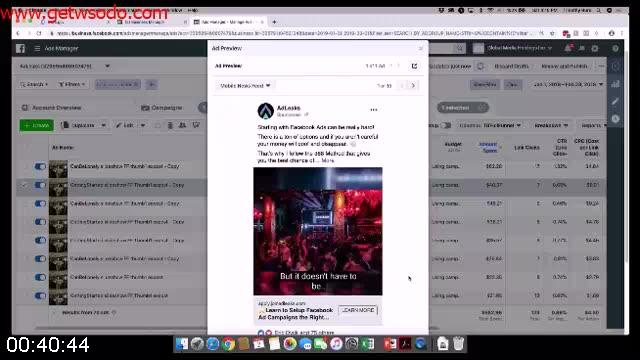Open the Mobile News Feed placement dropdown
Screen dimensions: 640x360
[x=245, y=86]
